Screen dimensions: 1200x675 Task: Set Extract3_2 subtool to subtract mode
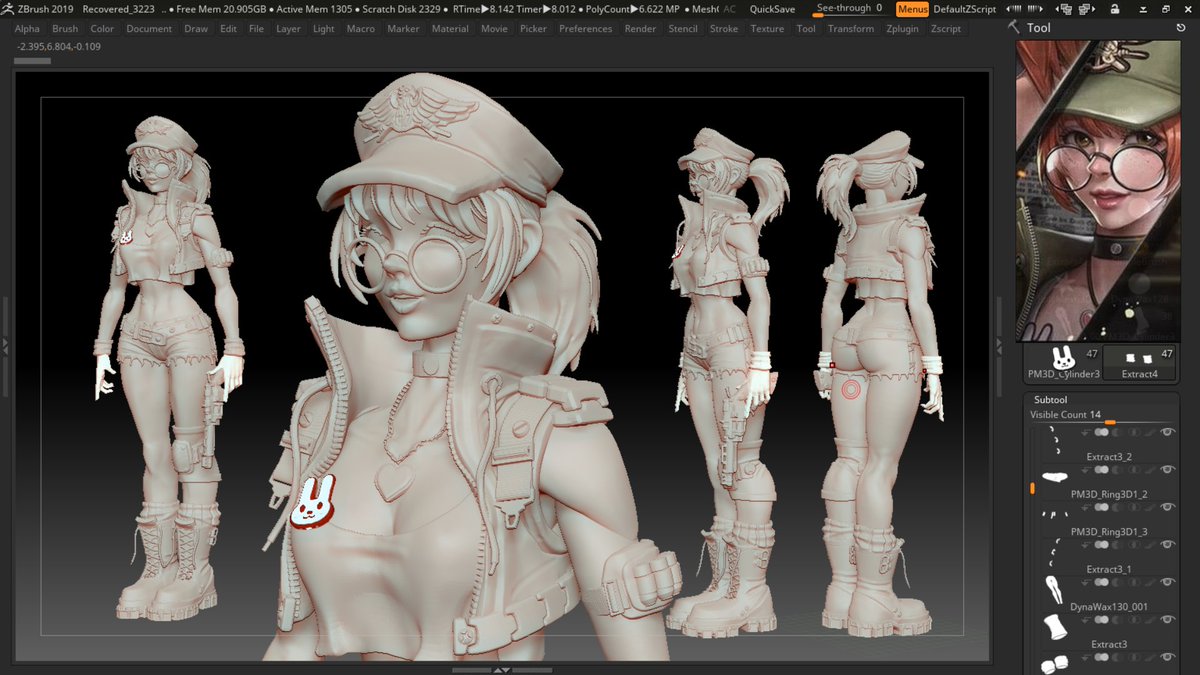coord(1117,432)
